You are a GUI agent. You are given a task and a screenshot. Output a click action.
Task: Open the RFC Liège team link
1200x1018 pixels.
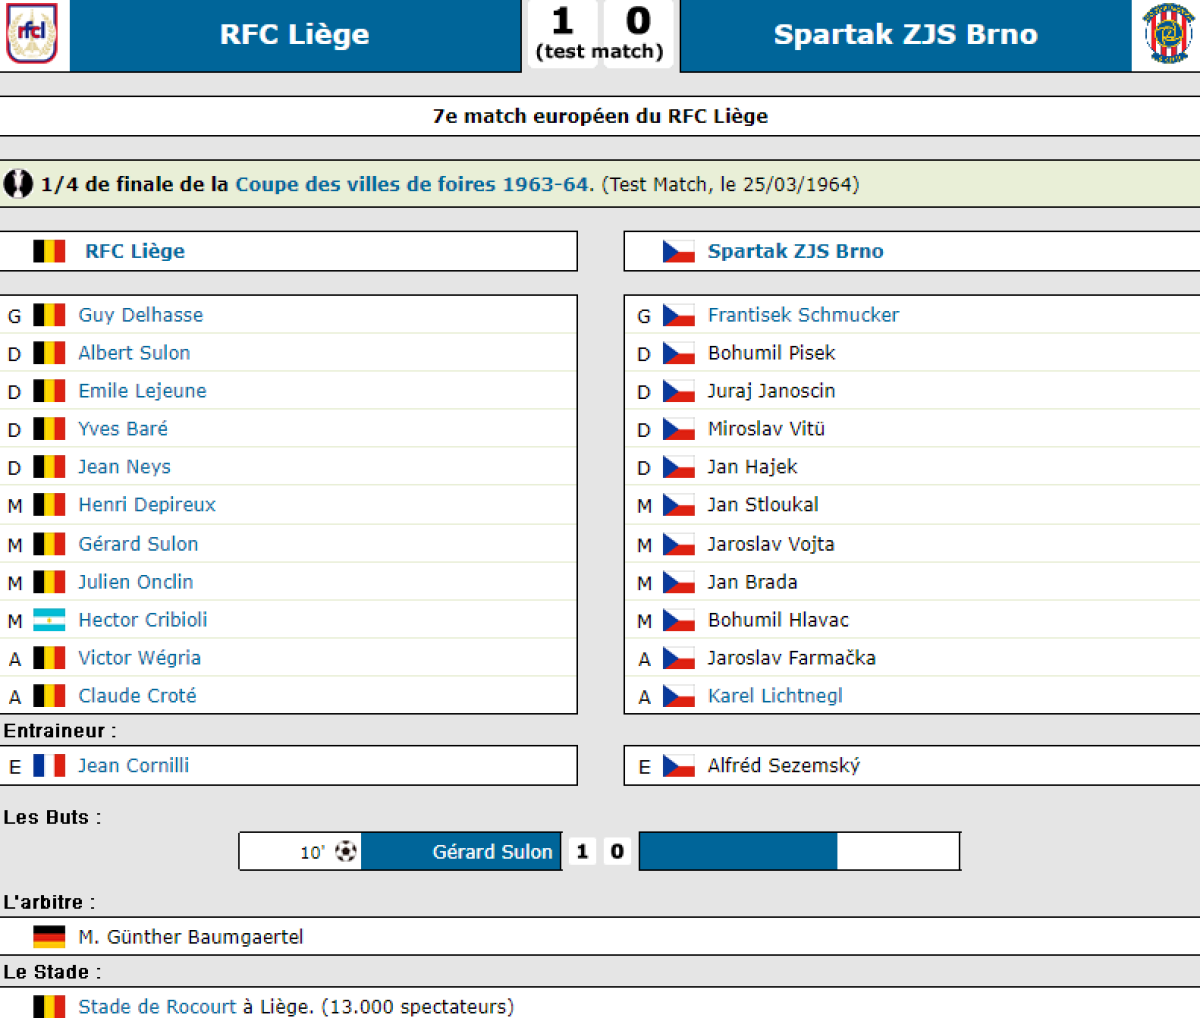click(135, 251)
